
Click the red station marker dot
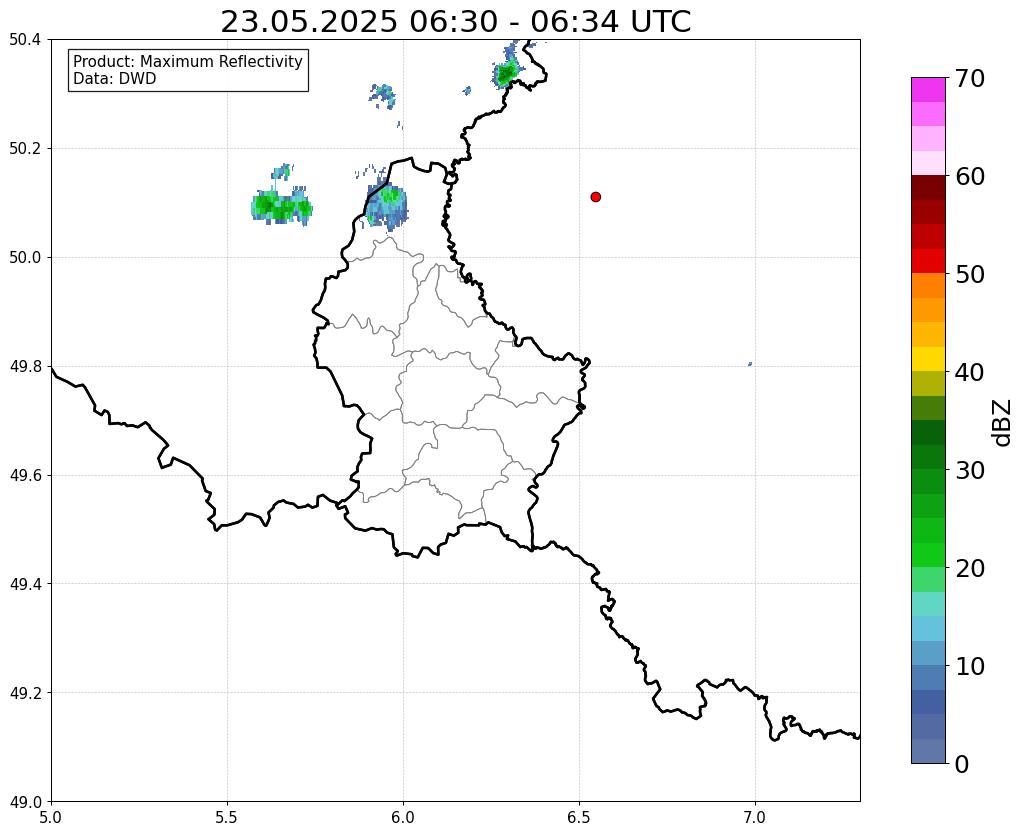(596, 197)
